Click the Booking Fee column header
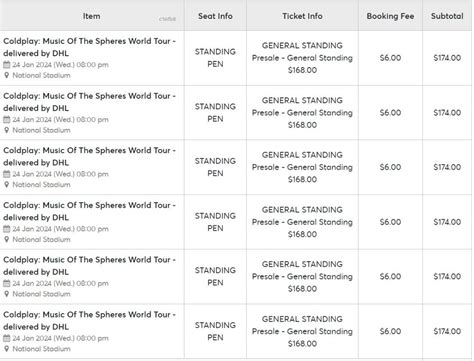Viewport: 474px width, 361px height. (x=390, y=16)
